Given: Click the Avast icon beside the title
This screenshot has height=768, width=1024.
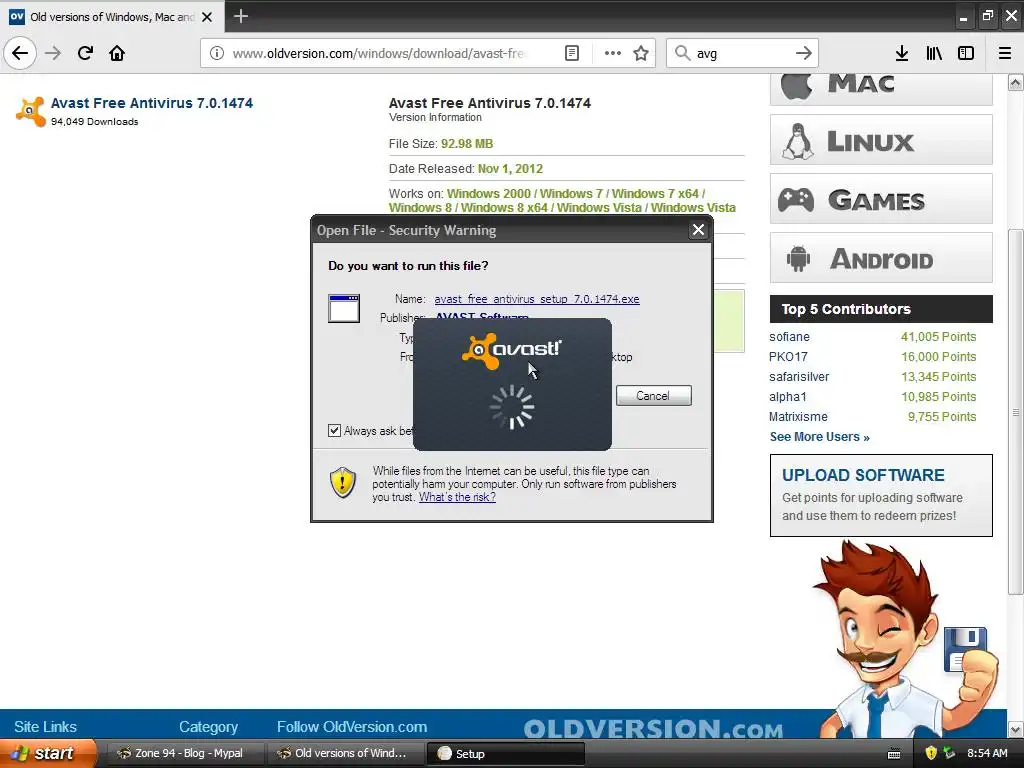Looking at the screenshot, I should [31, 111].
